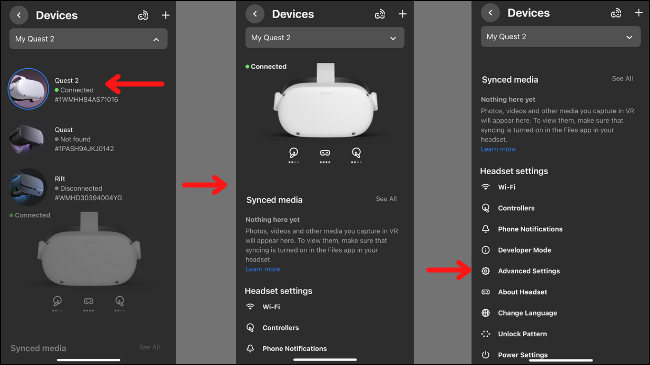The height and width of the screenshot is (365, 650).
Task: Select the Quest device thumbnail marked Not found
Action: click(27, 139)
